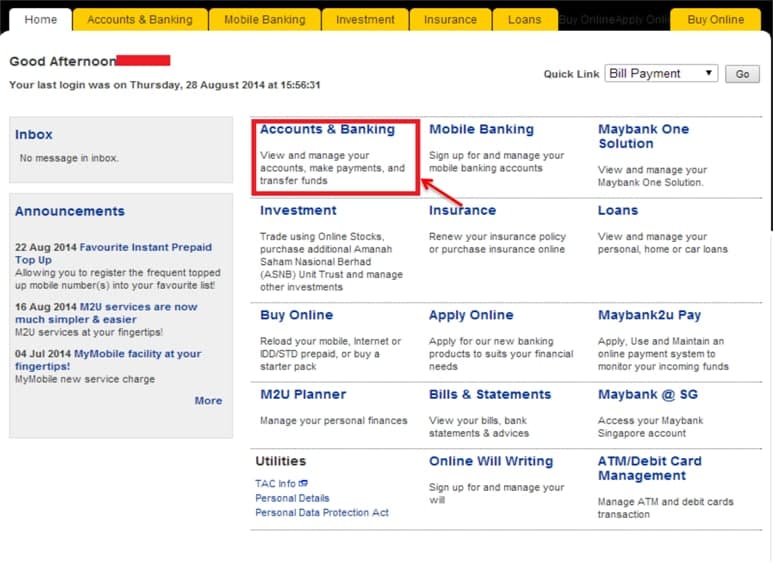This screenshot has width=774, height=563.
Task: Click 'M2U services at your fingertips!' text
Action: coord(89,333)
